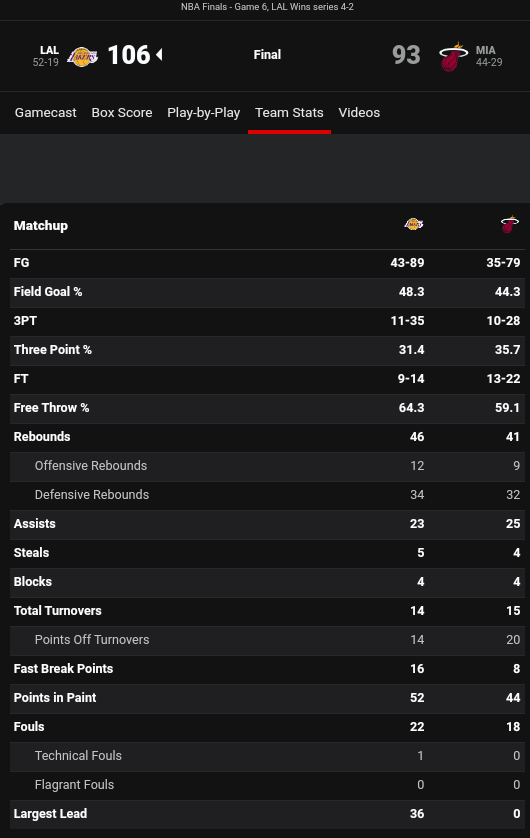Click the Lakers logo in the score header
The width and height of the screenshot is (530, 838).
point(82,56)
